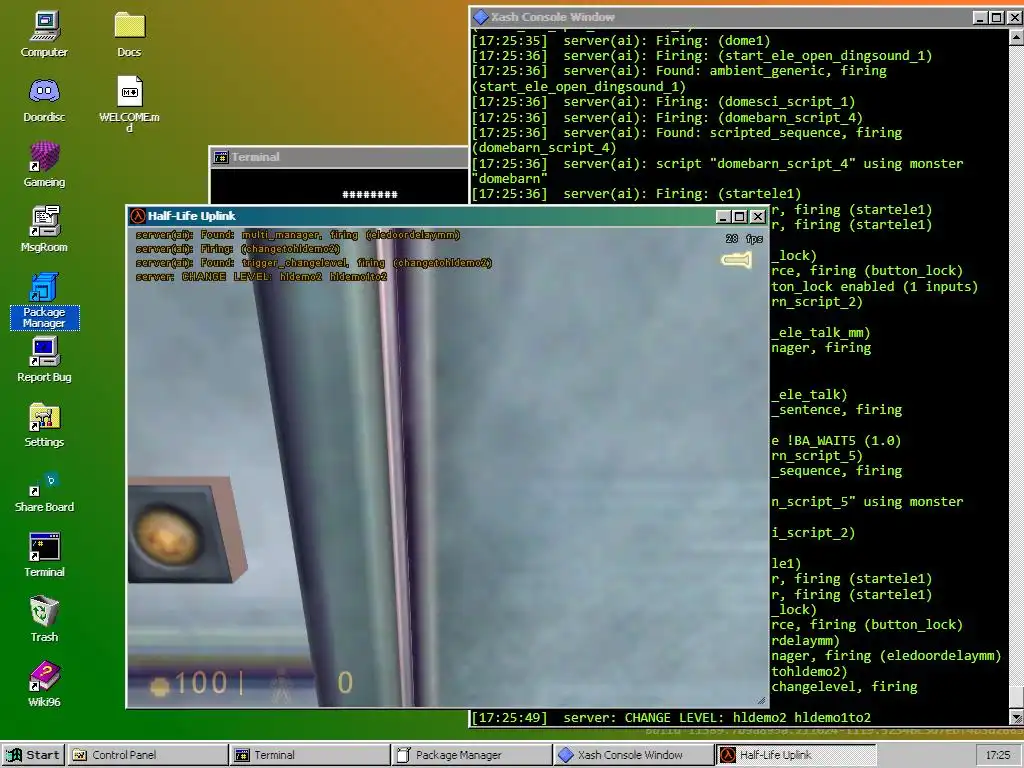Open the Gameing desktop shortcut
Viewport: 1024px width, 768px height.
(x=44, y=165)
